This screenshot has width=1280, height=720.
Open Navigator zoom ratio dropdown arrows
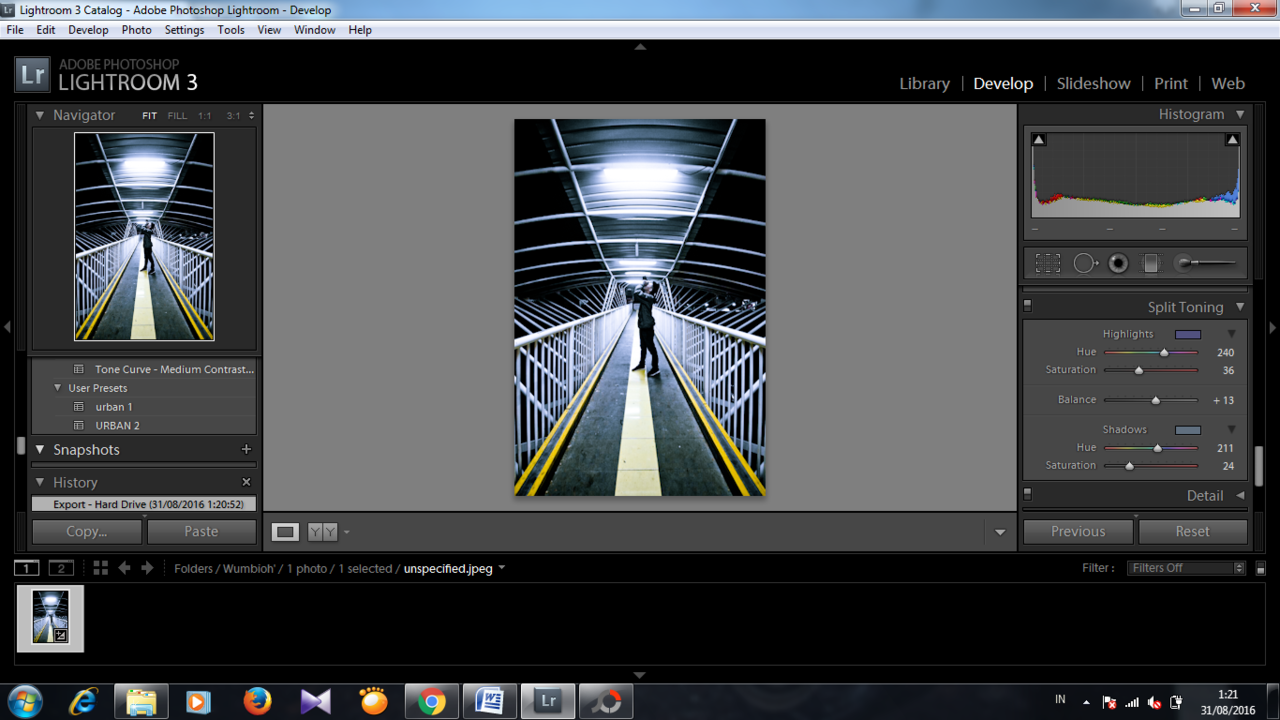click(x=251, y=116)
